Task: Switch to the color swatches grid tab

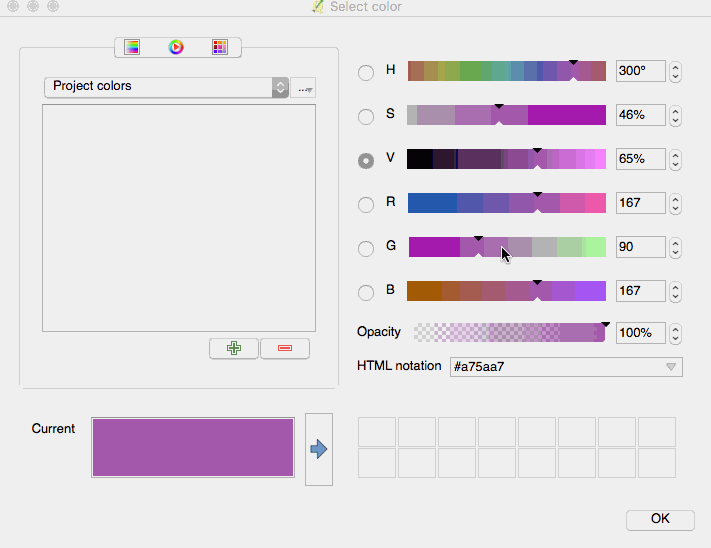Action: [x=220, y=47]
